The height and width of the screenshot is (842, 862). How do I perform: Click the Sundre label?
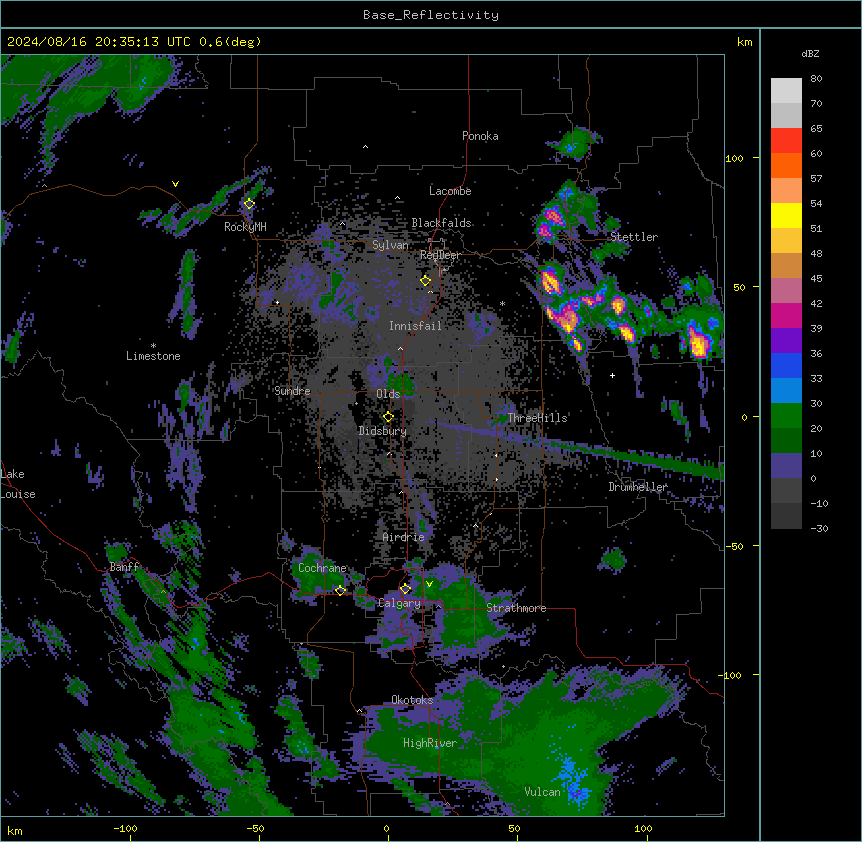[292, 391]
